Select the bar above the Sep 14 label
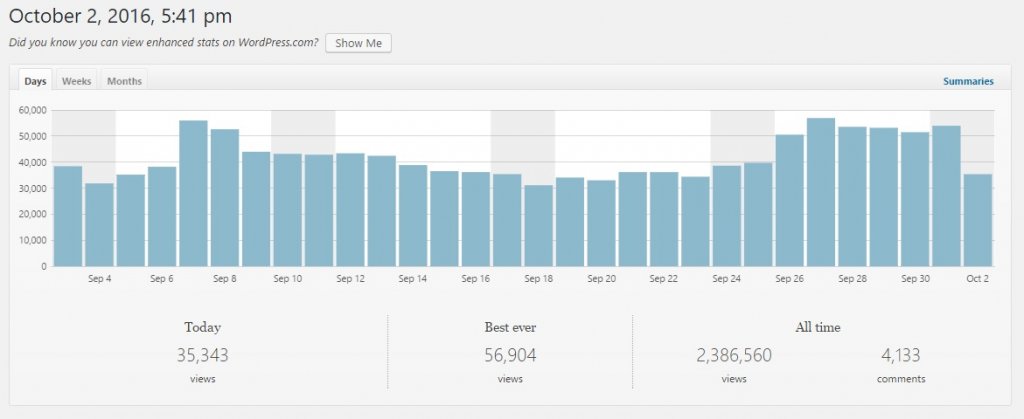Viewport: 1024px width, 419px height. pos(413,215)
